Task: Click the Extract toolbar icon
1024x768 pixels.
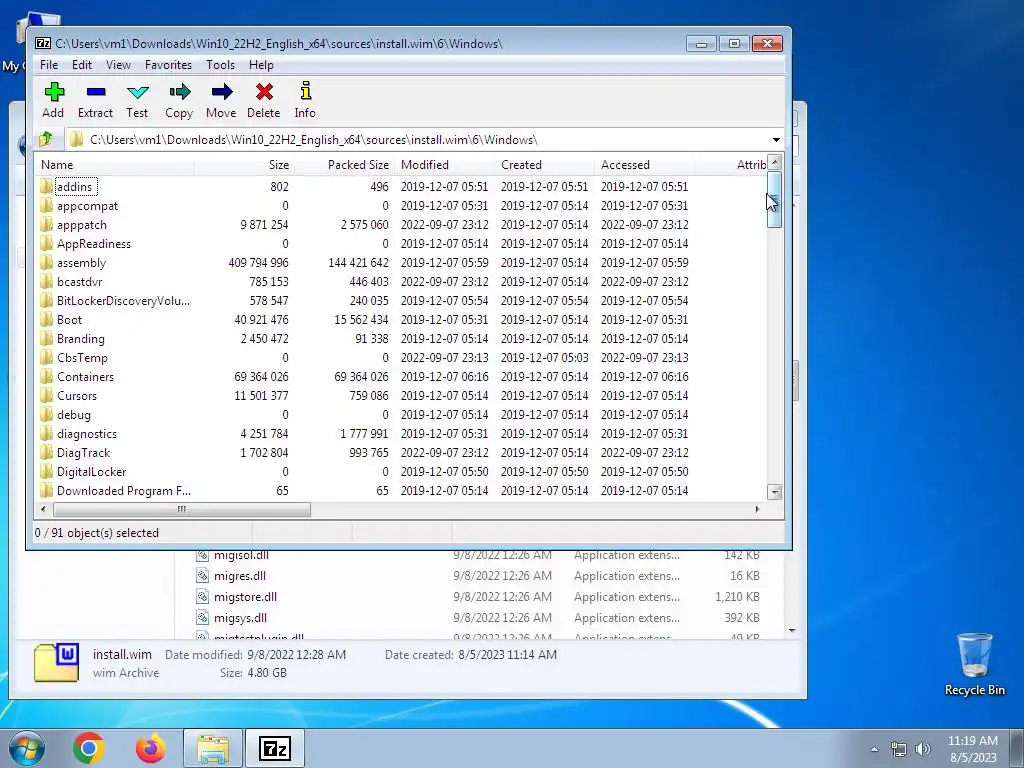Action: tap(95, 92)
